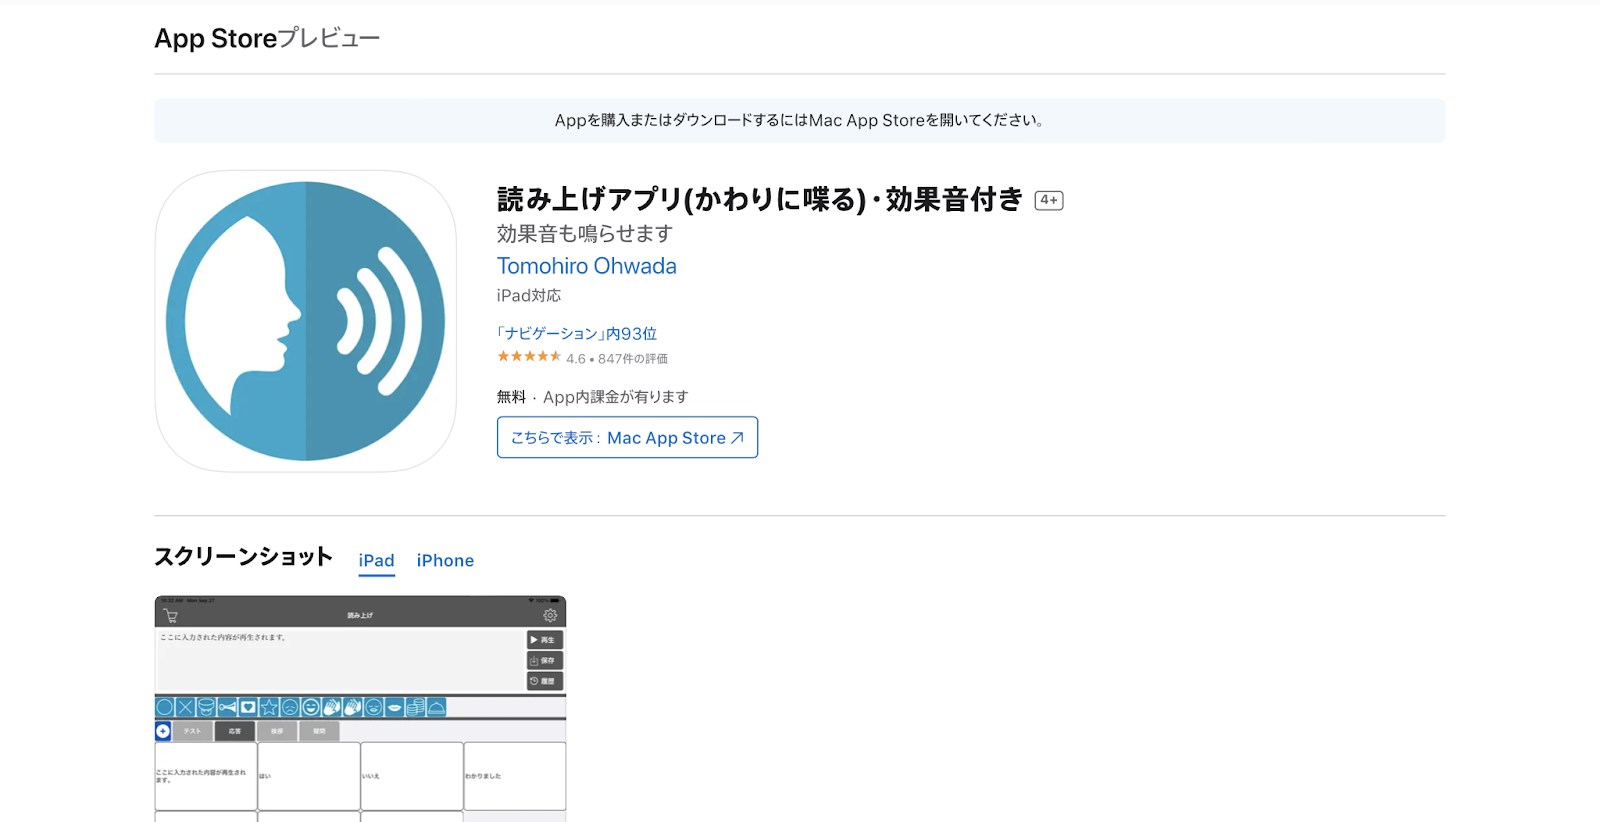Viewport: 1600px width, 822px height.
Task: Click the 保存 save button in the screenshot
Action: [545, 661]
